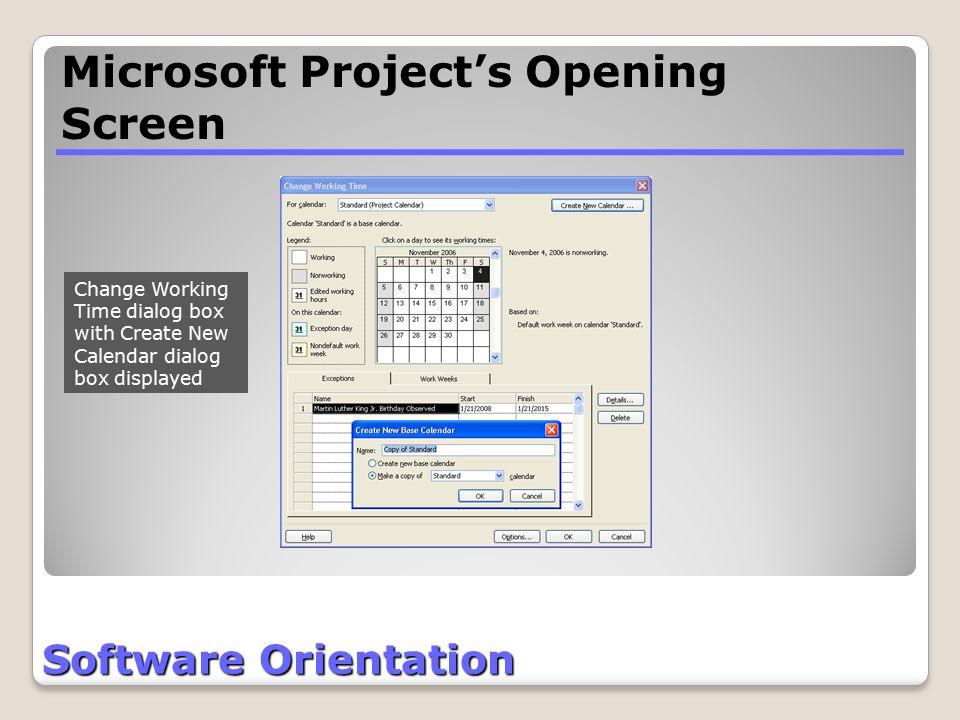
Task: Click the Exception day legend icon
Action: [299, 329]
